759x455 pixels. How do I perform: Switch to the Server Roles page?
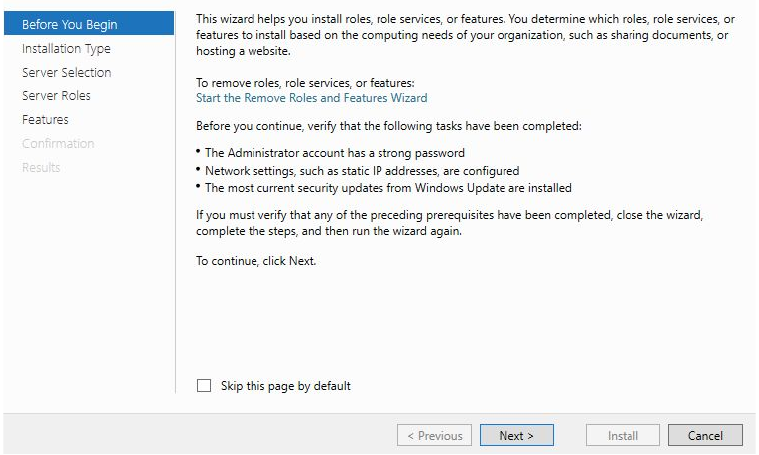56,96
